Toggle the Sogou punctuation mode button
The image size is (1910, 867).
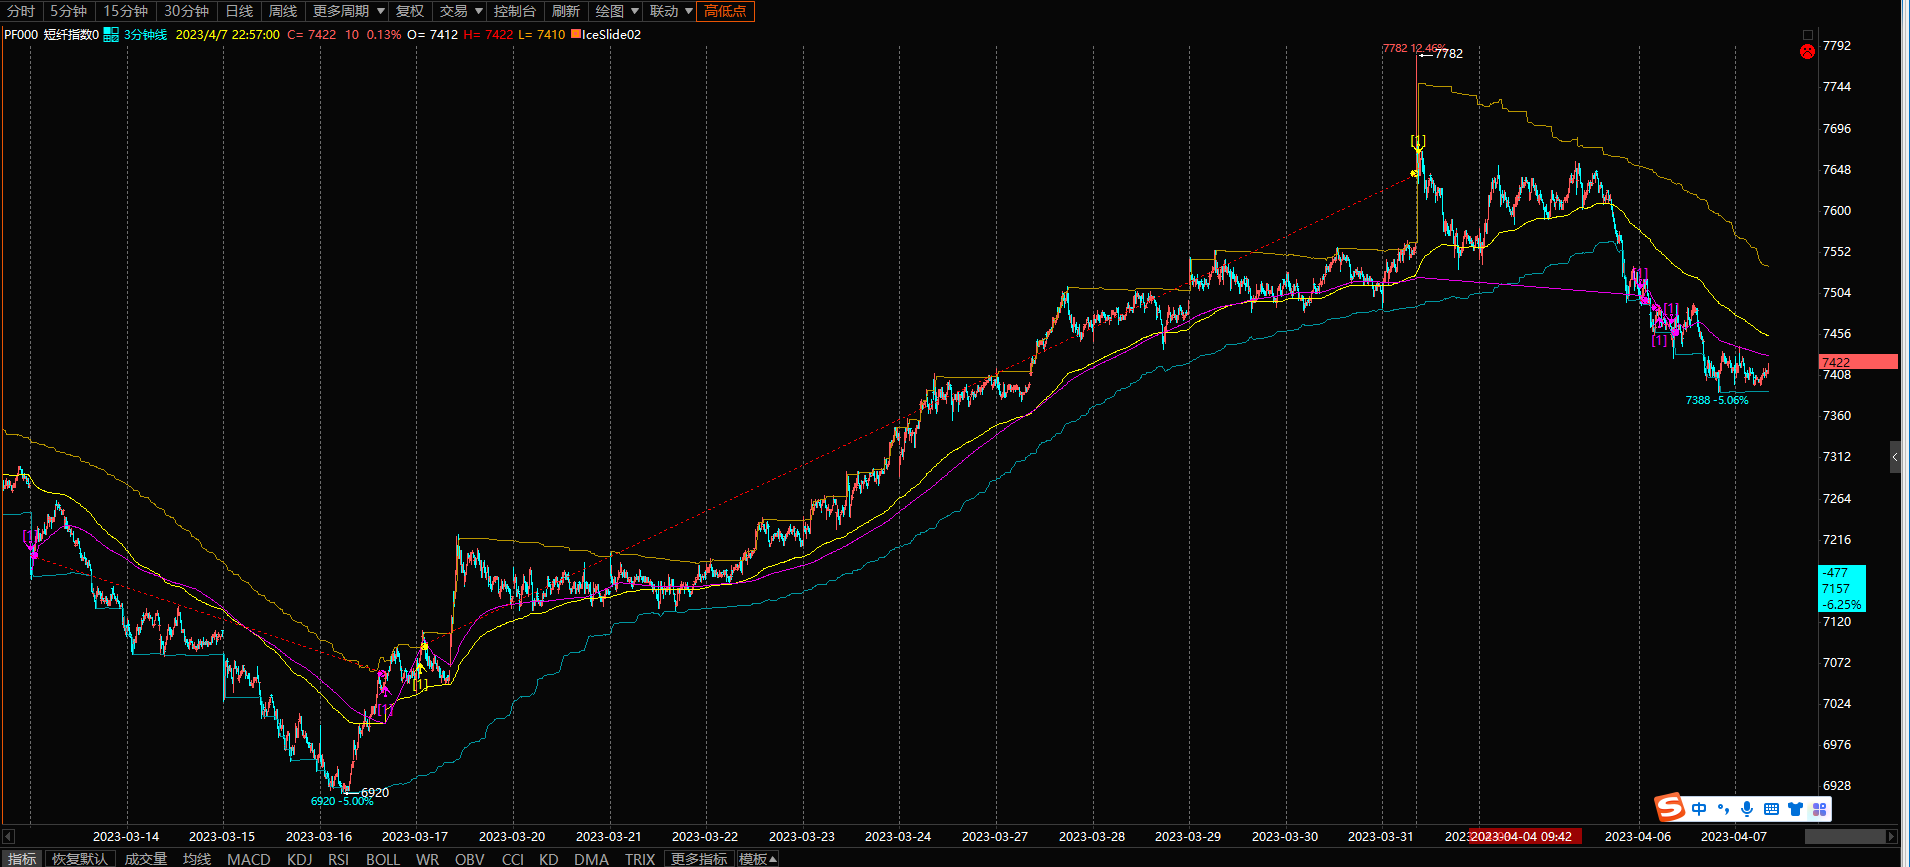(1723, 809)
